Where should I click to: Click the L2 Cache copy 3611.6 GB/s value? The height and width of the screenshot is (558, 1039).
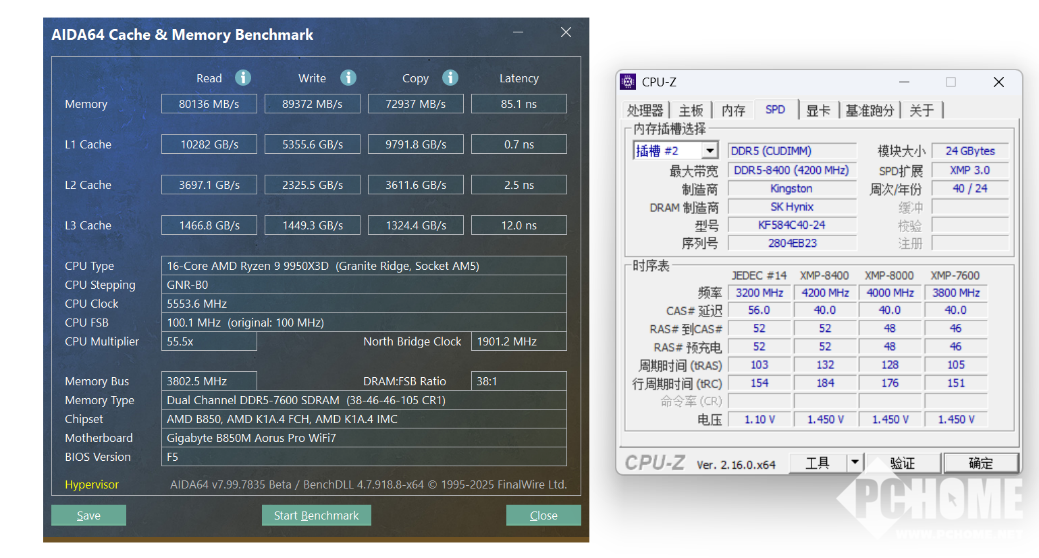(415, 185)
